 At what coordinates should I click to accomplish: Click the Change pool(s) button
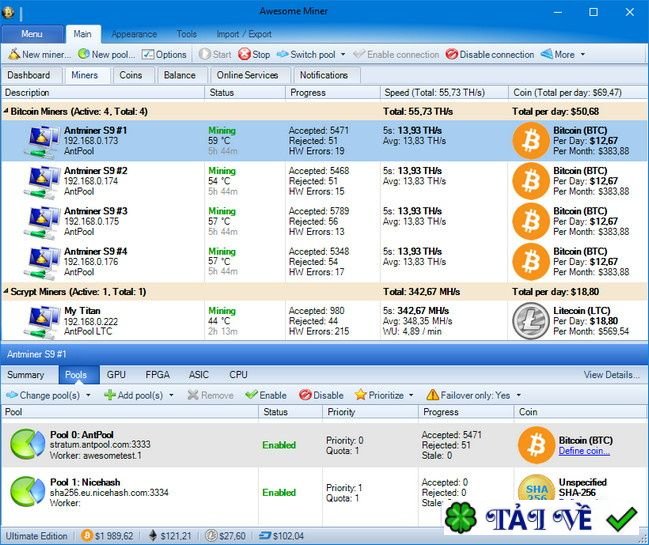click(43, 396)
